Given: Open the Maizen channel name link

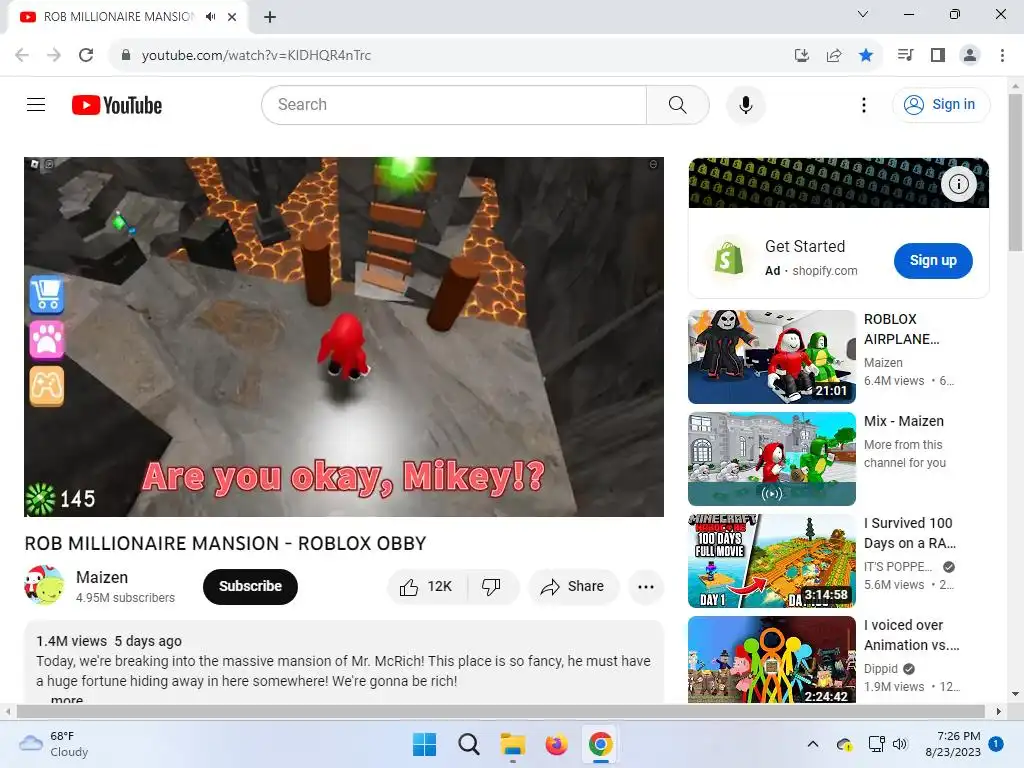Looking at the screenshot, I should 102,577.
